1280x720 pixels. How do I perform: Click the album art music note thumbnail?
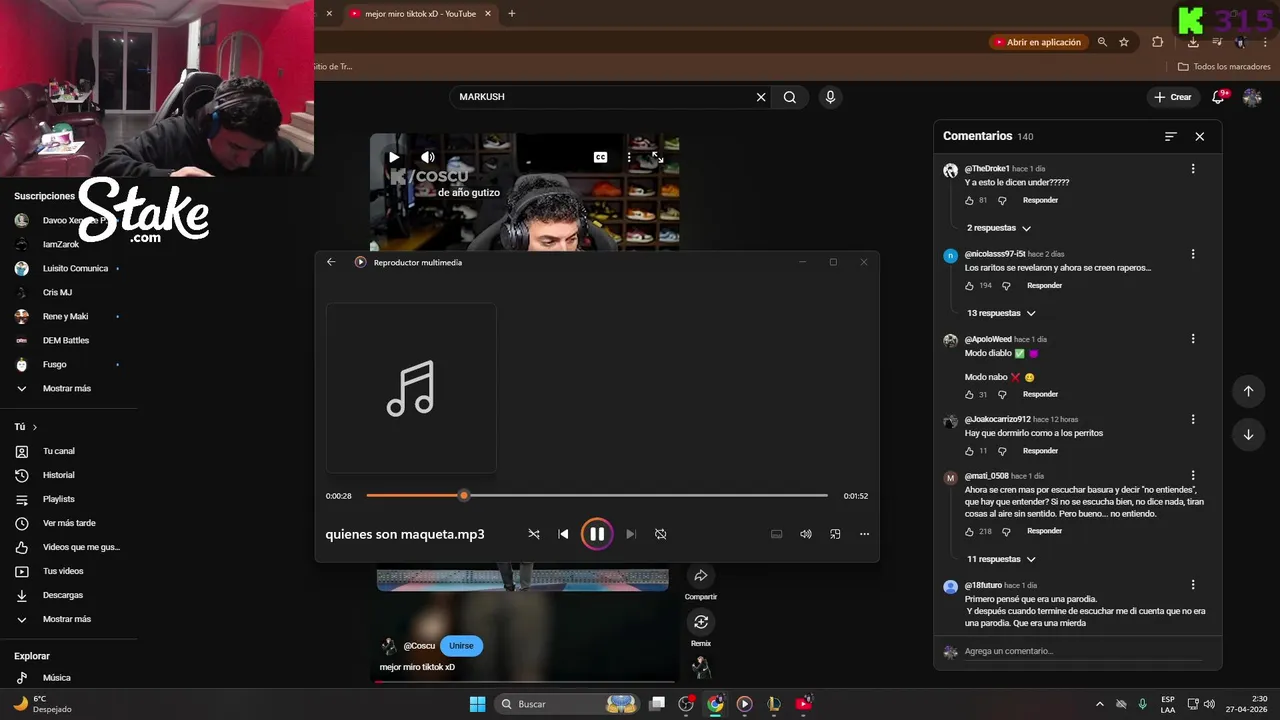pyautogui.click(x=411, y=388)
